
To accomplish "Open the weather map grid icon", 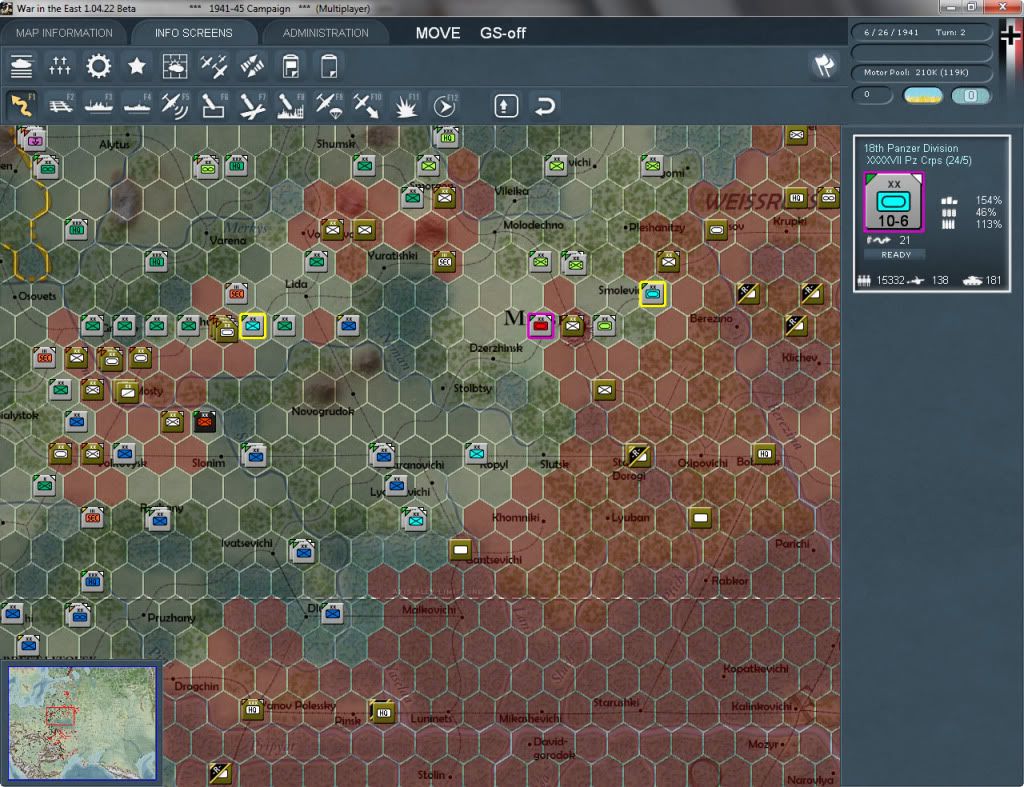I will [x=175, y=66].
